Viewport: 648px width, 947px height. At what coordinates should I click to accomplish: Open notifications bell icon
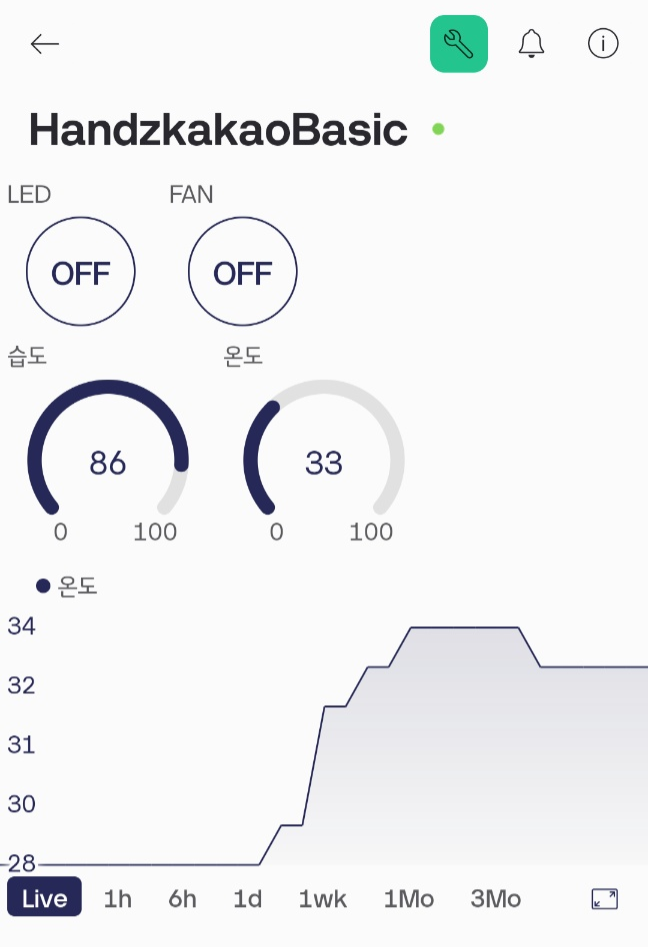pos(531,44)
